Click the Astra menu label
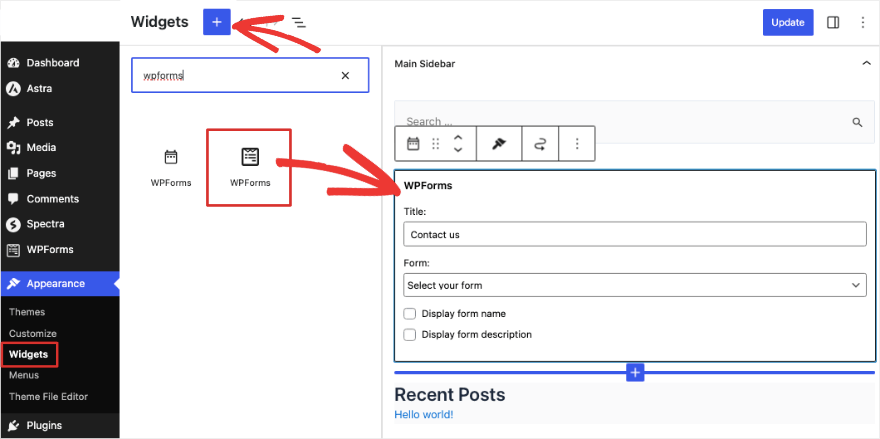This screenshot has width=880, height=439. pyautogui.click(x=39, y=89)
